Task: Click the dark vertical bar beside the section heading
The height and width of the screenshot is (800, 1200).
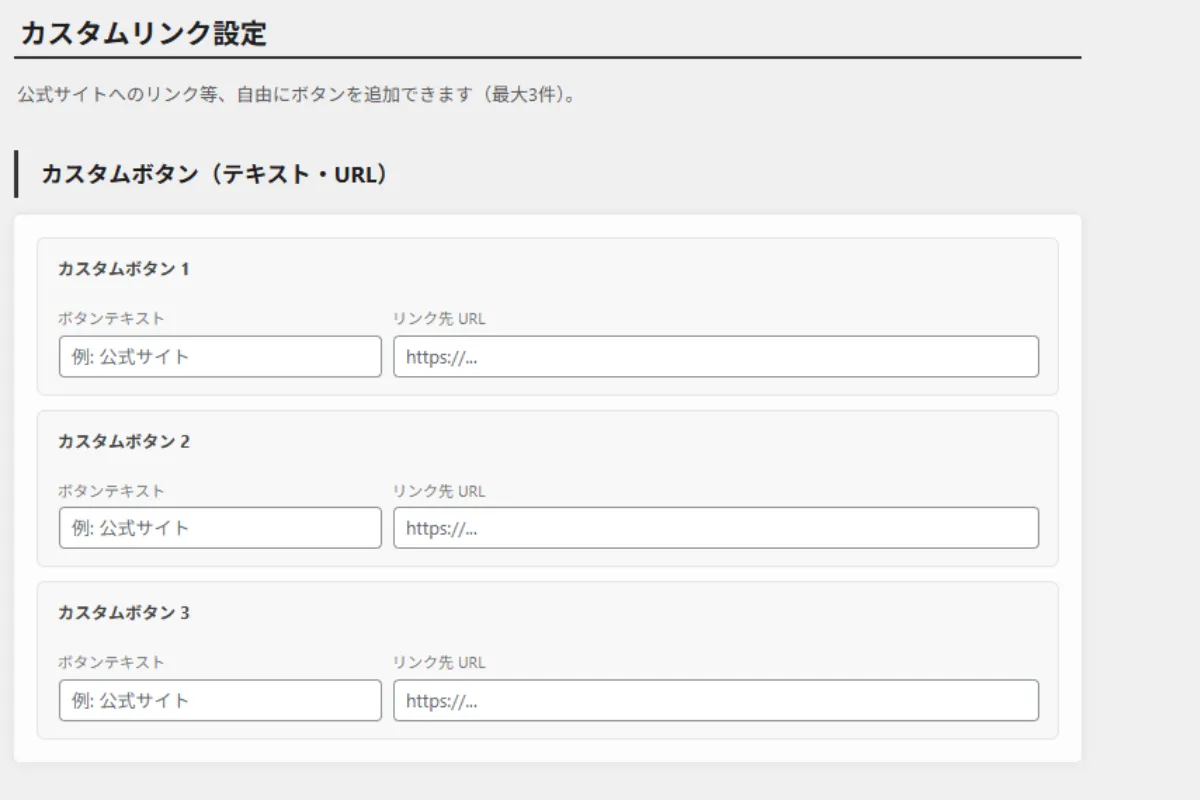Action: (x=16, y=174)
